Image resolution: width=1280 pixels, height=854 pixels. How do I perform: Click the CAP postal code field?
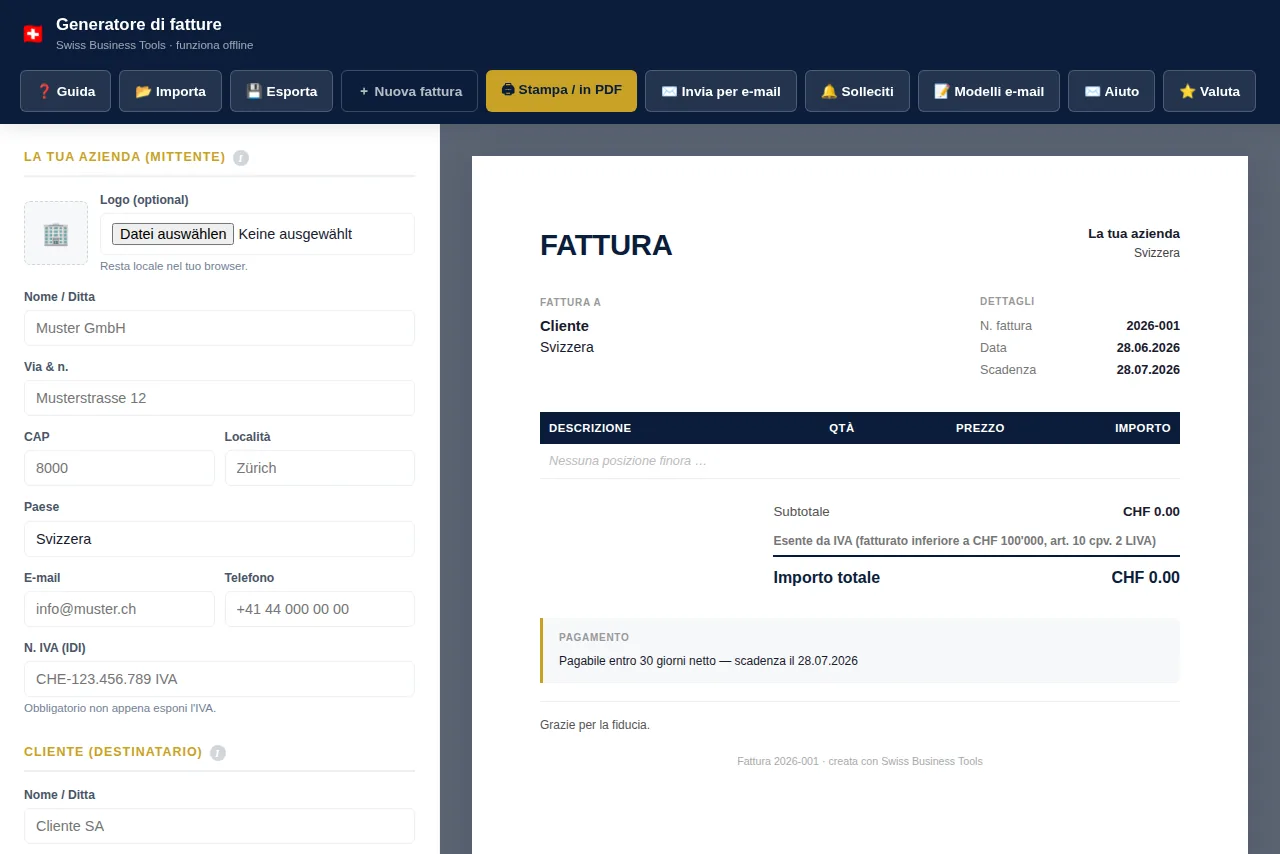point(119,468)
